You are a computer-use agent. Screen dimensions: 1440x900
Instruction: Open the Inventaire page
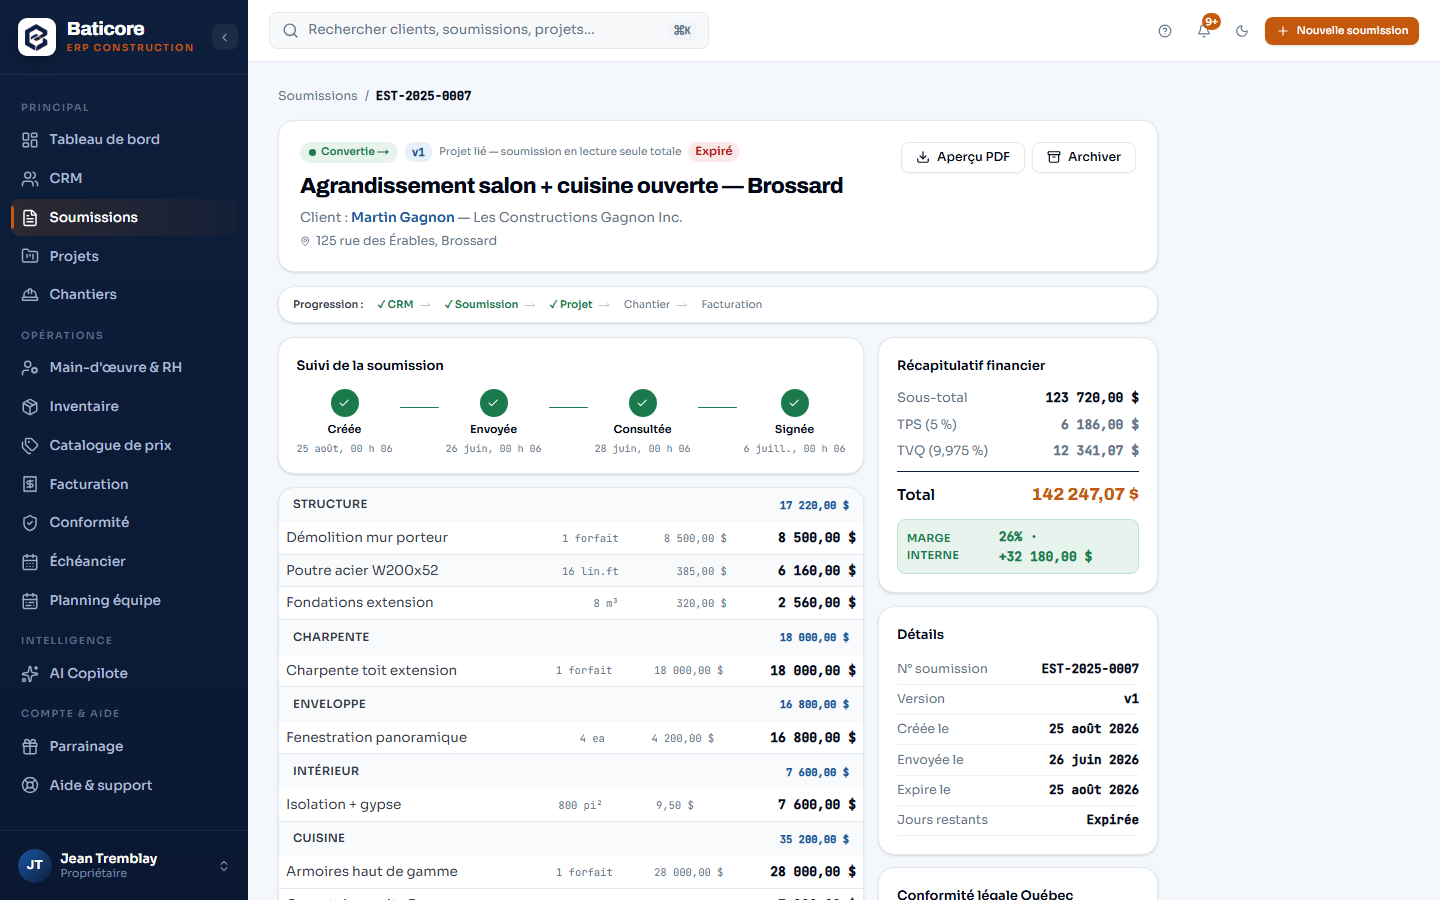124,406
